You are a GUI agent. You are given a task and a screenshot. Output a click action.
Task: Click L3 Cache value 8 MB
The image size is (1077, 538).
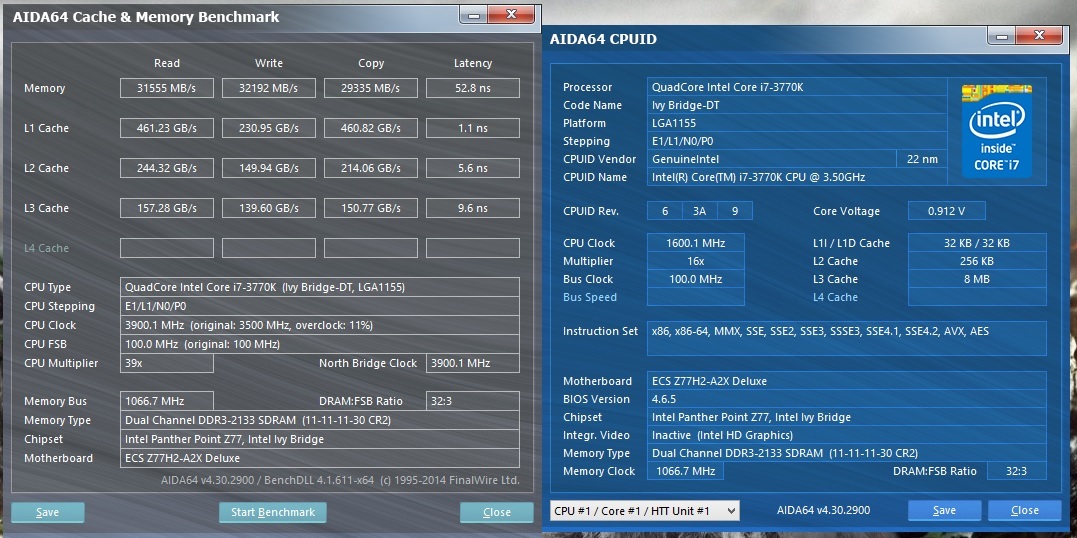coord(977,279)
